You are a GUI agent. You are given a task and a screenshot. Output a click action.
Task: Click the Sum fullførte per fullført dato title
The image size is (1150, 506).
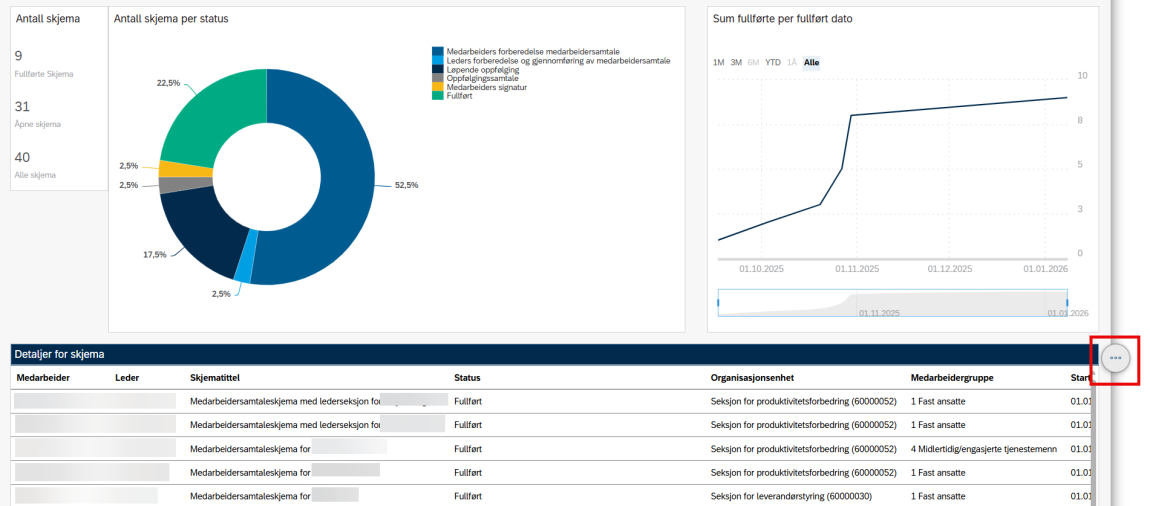(782, 19)
